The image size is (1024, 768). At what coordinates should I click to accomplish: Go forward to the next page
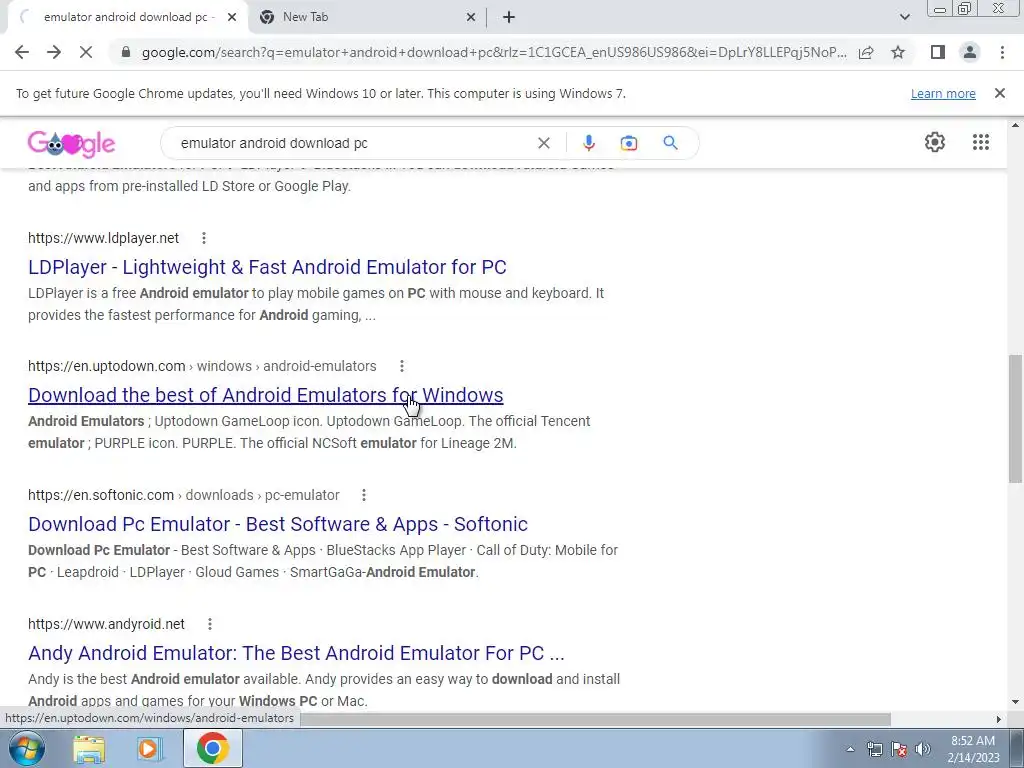tap(54, 52)
